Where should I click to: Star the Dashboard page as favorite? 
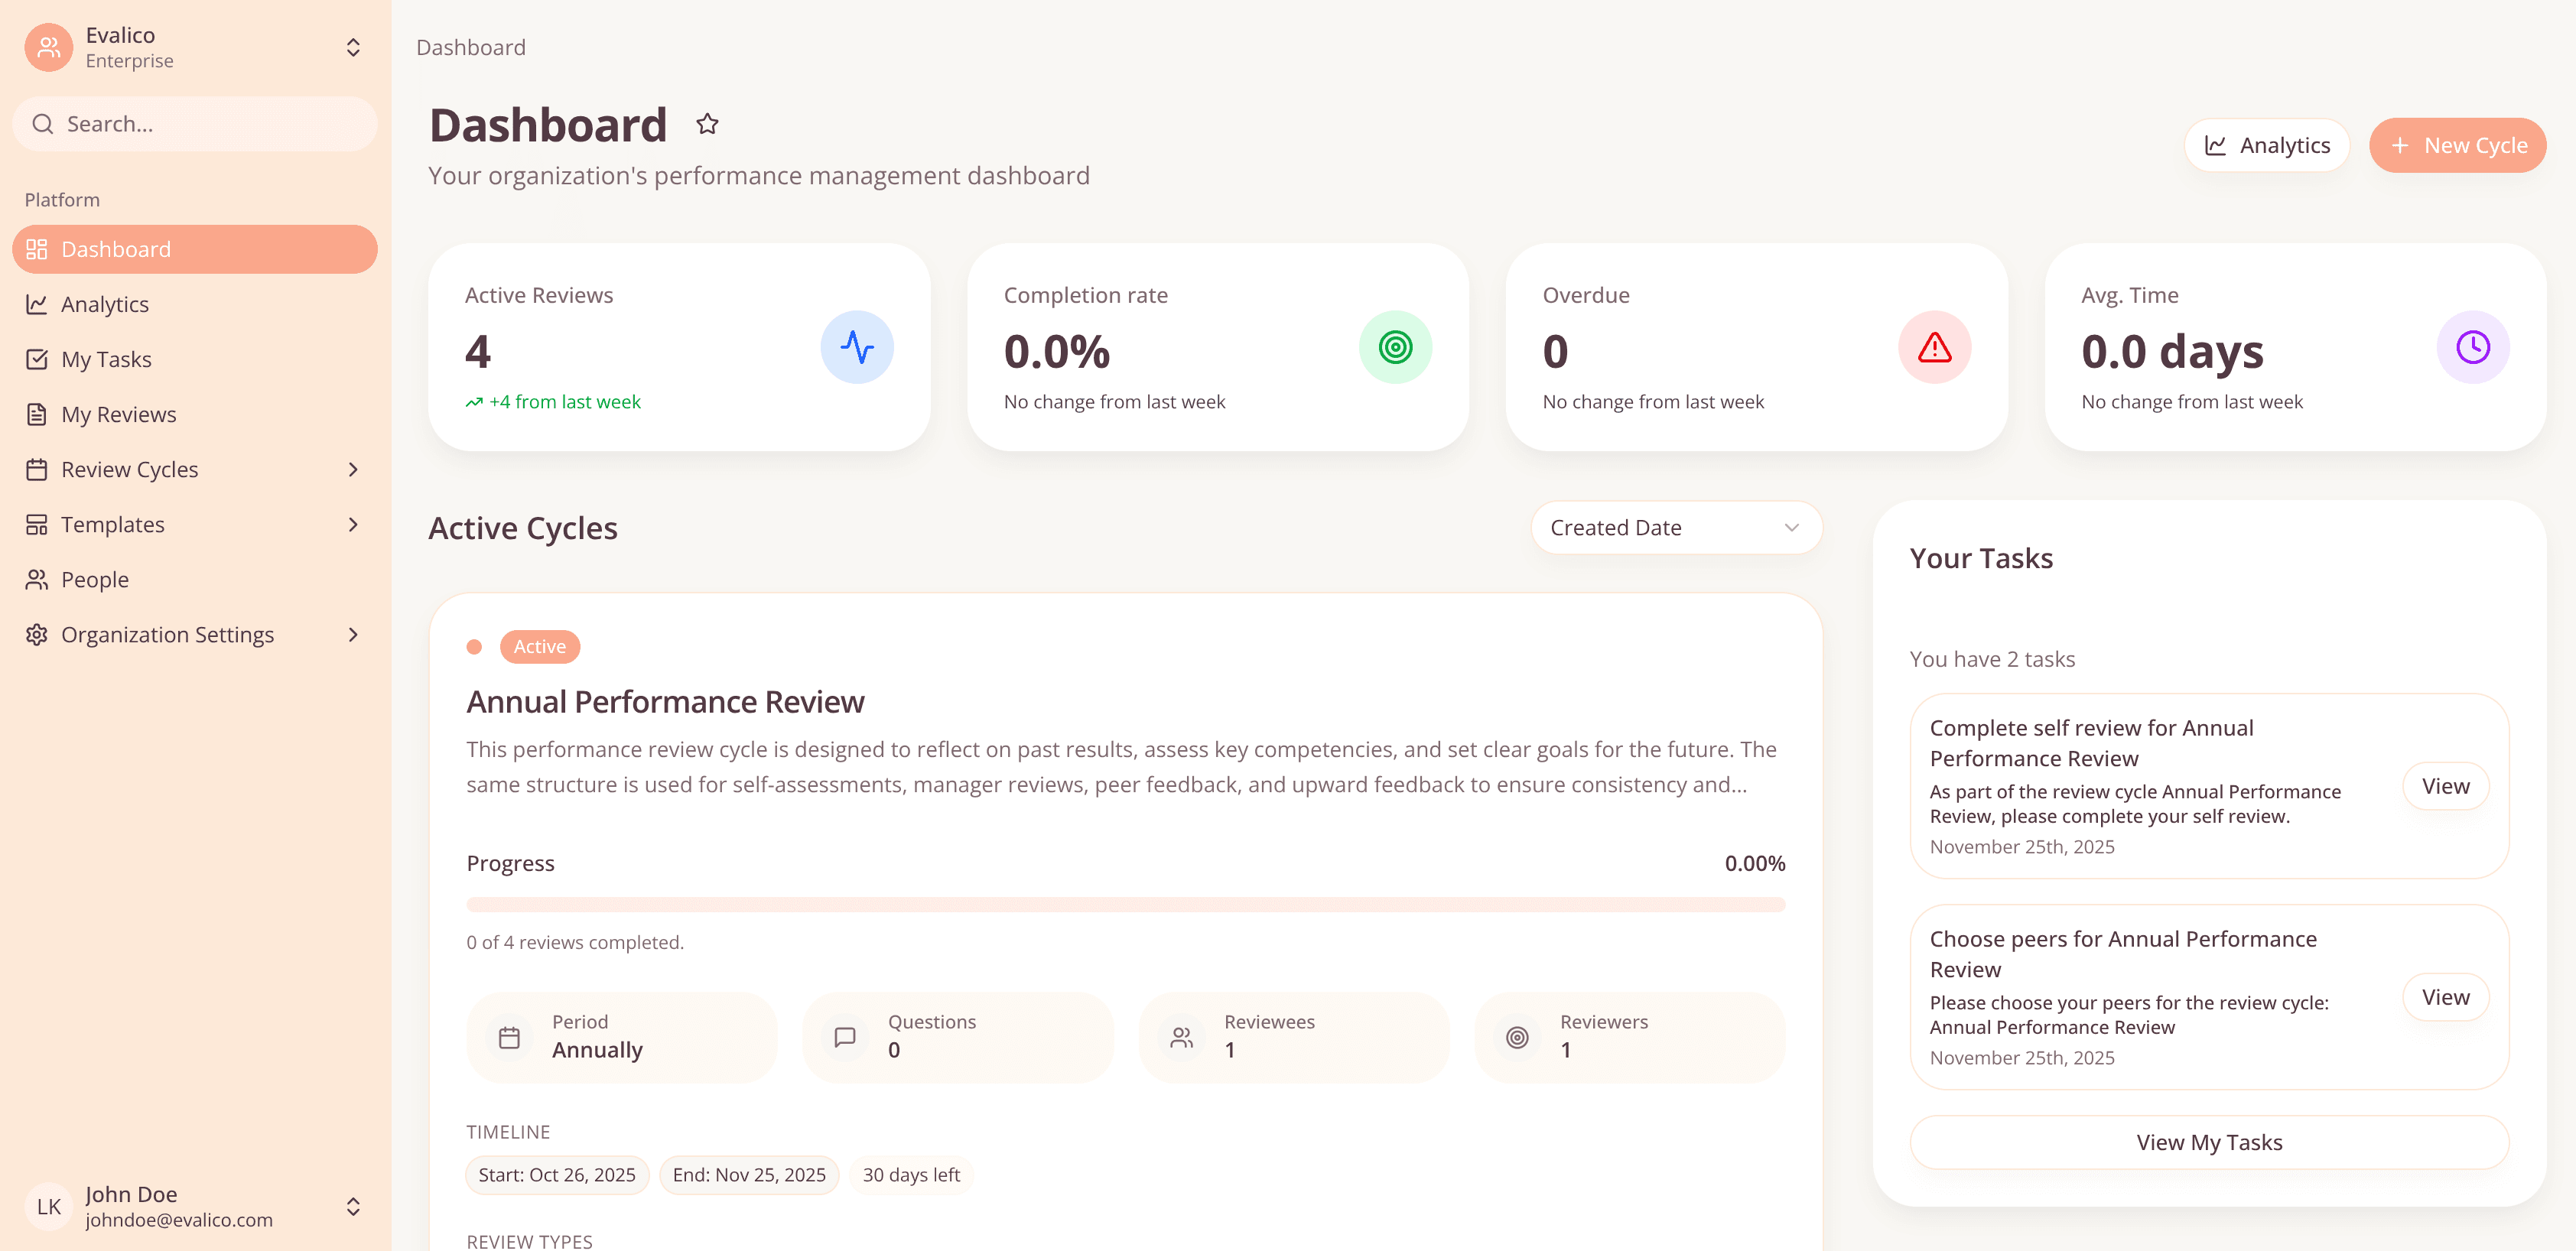708,123
